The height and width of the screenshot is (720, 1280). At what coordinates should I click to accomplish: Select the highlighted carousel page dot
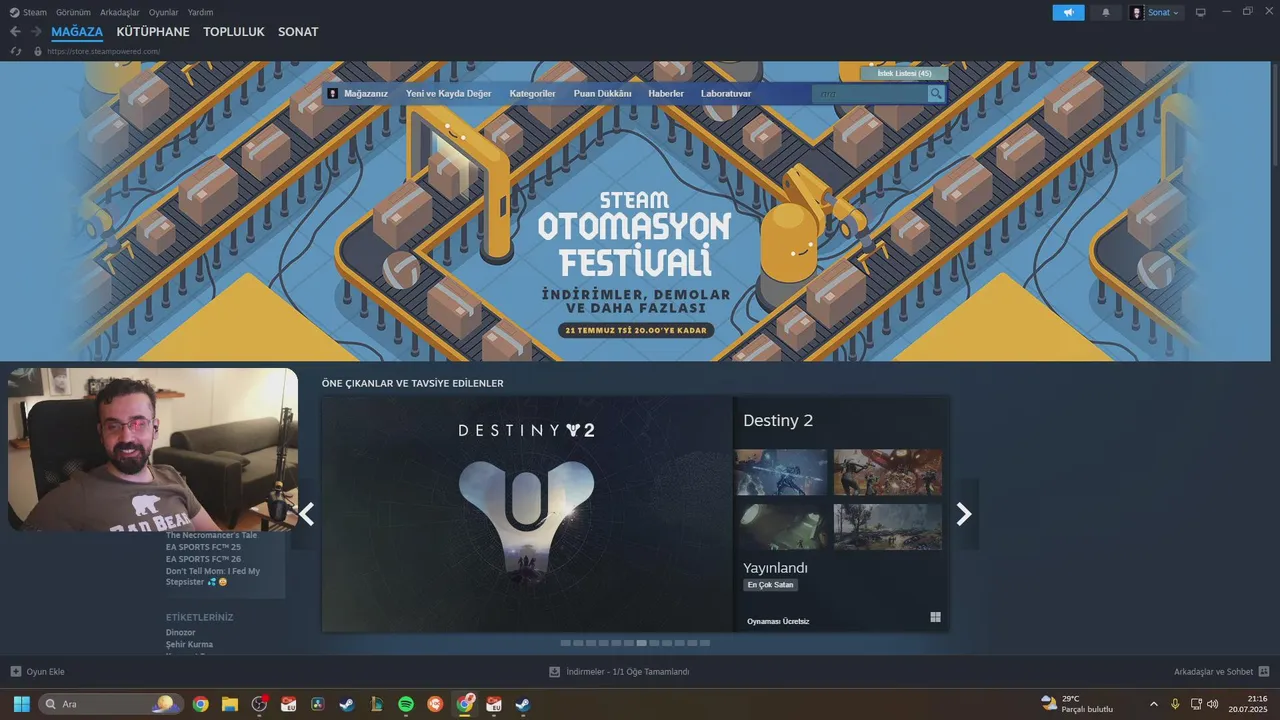(x=641, y=643)
